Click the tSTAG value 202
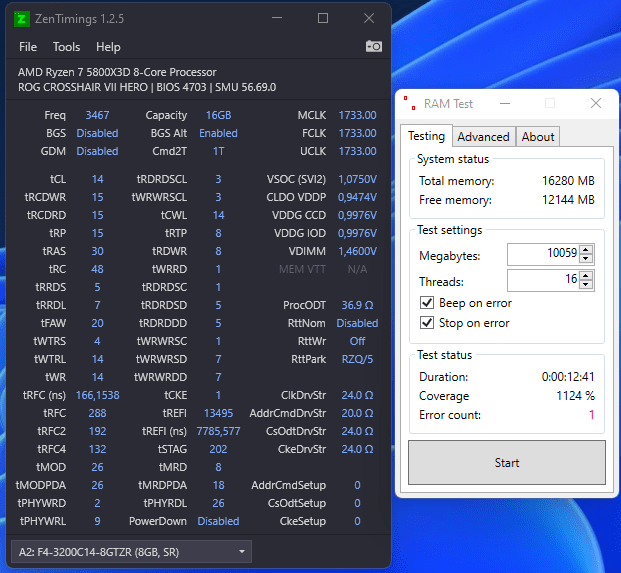This screenshot has width=621, height=573. [218, 449]
